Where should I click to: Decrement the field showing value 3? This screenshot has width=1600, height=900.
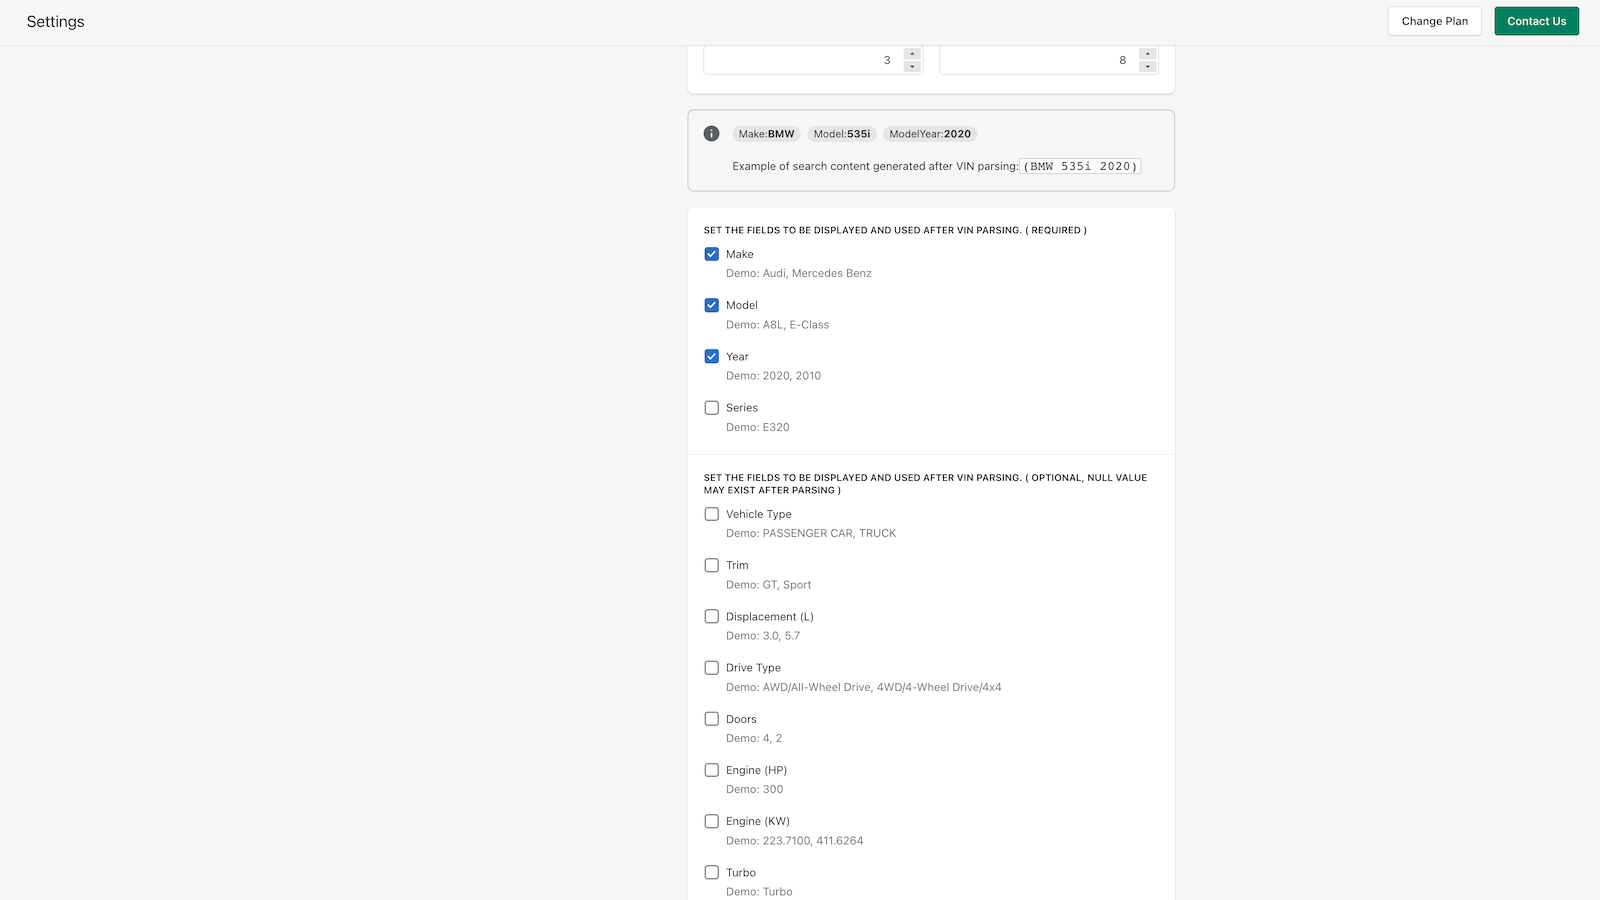pyautogui.click(x=912, y=67)
